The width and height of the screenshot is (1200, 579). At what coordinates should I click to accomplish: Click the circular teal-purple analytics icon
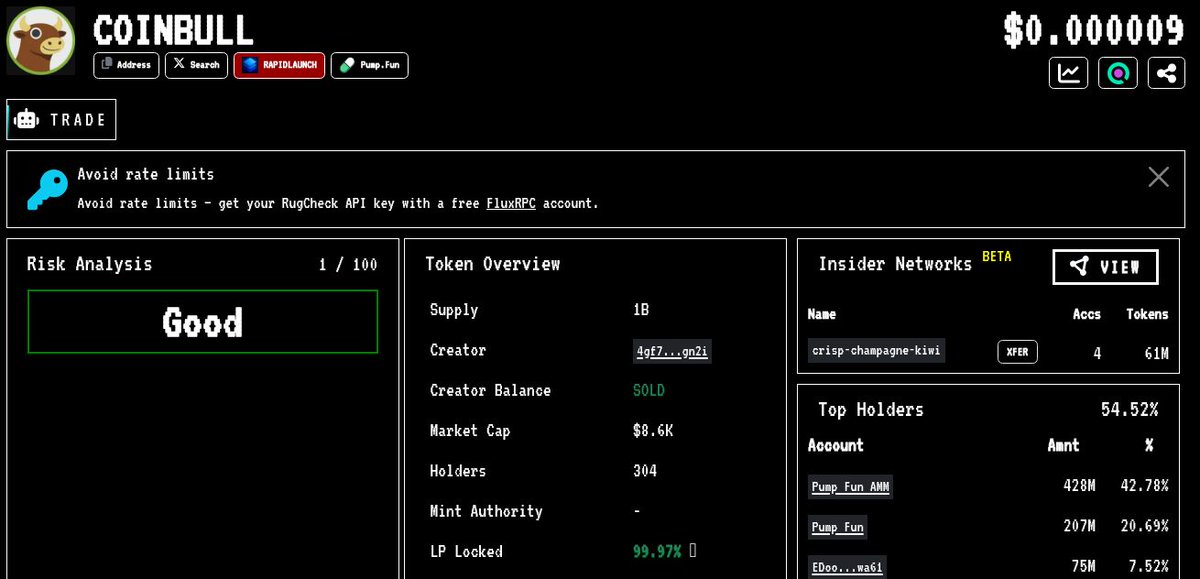(x=1118, y=73)
